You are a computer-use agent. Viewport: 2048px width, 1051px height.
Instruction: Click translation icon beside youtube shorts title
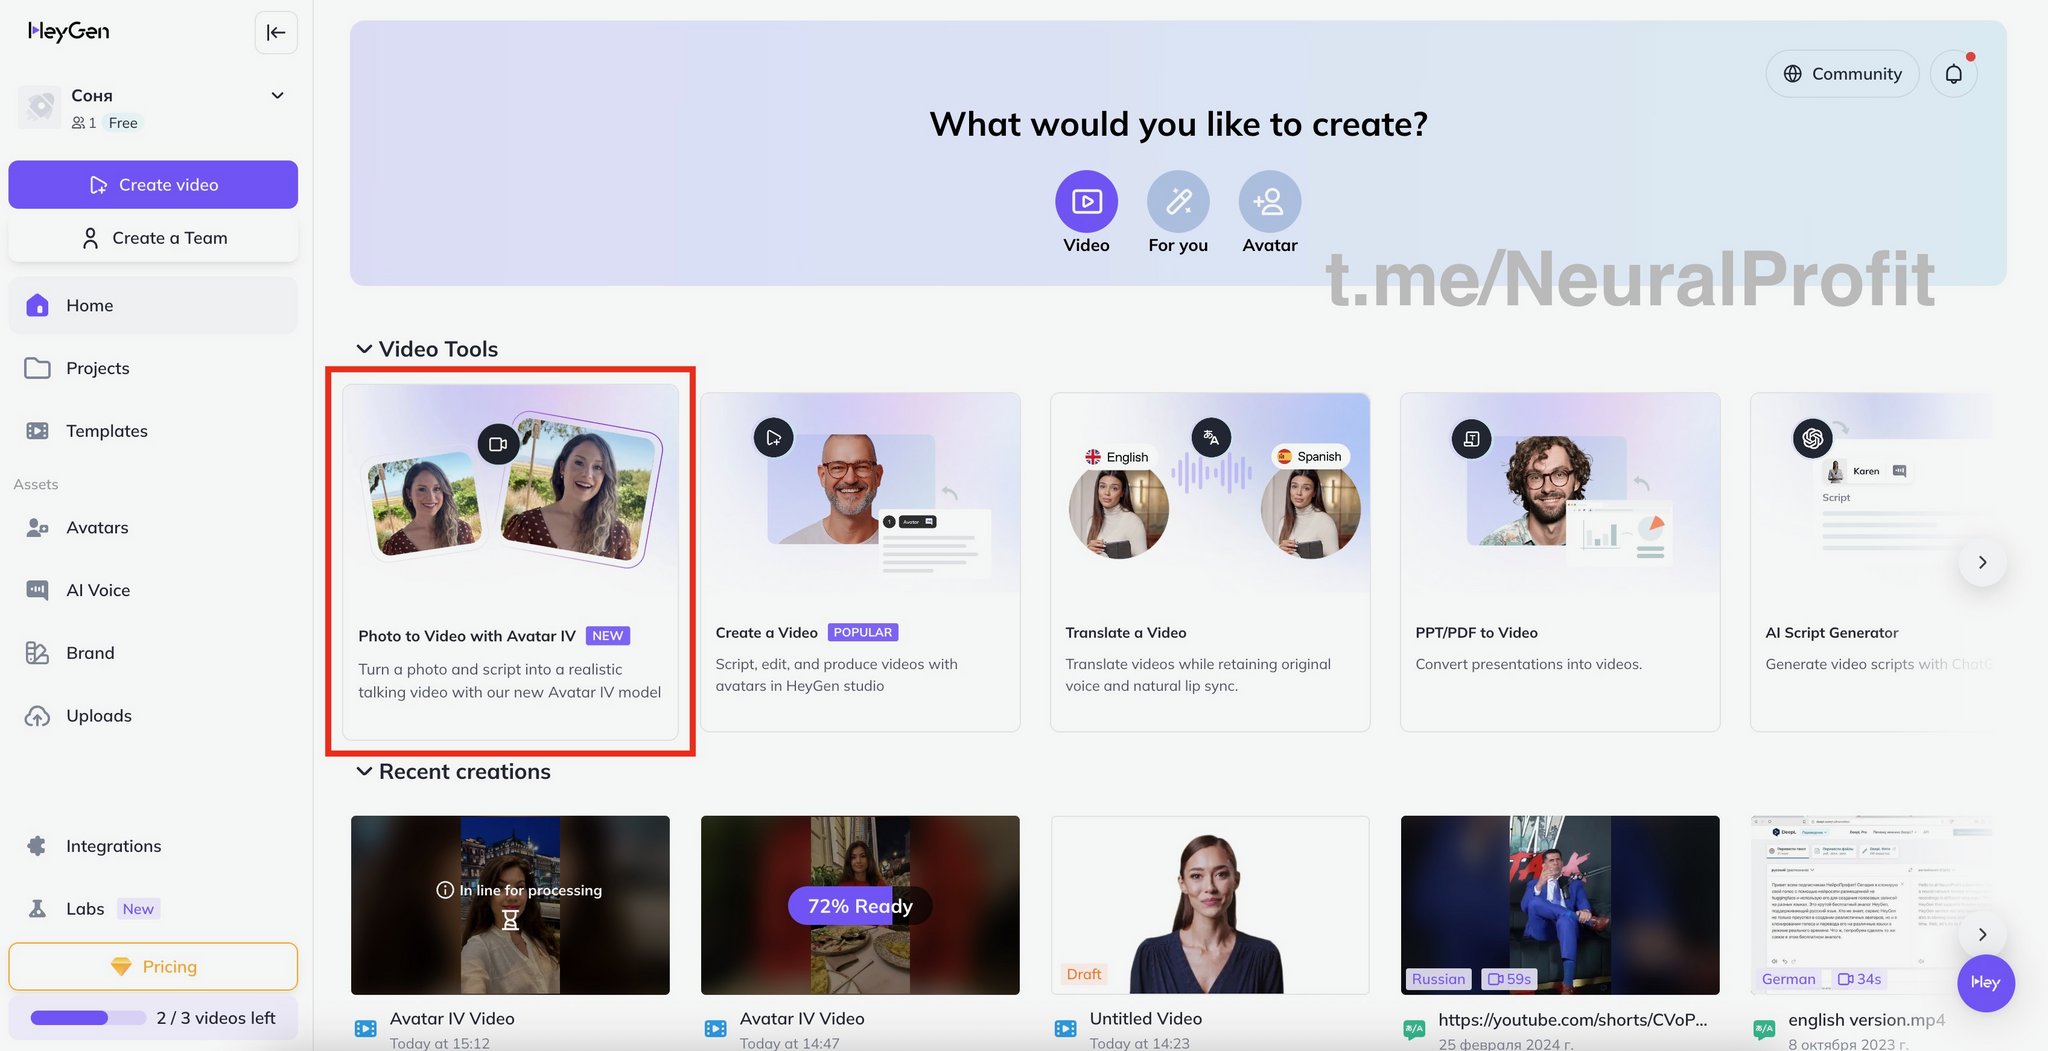coord(1414,1028)
